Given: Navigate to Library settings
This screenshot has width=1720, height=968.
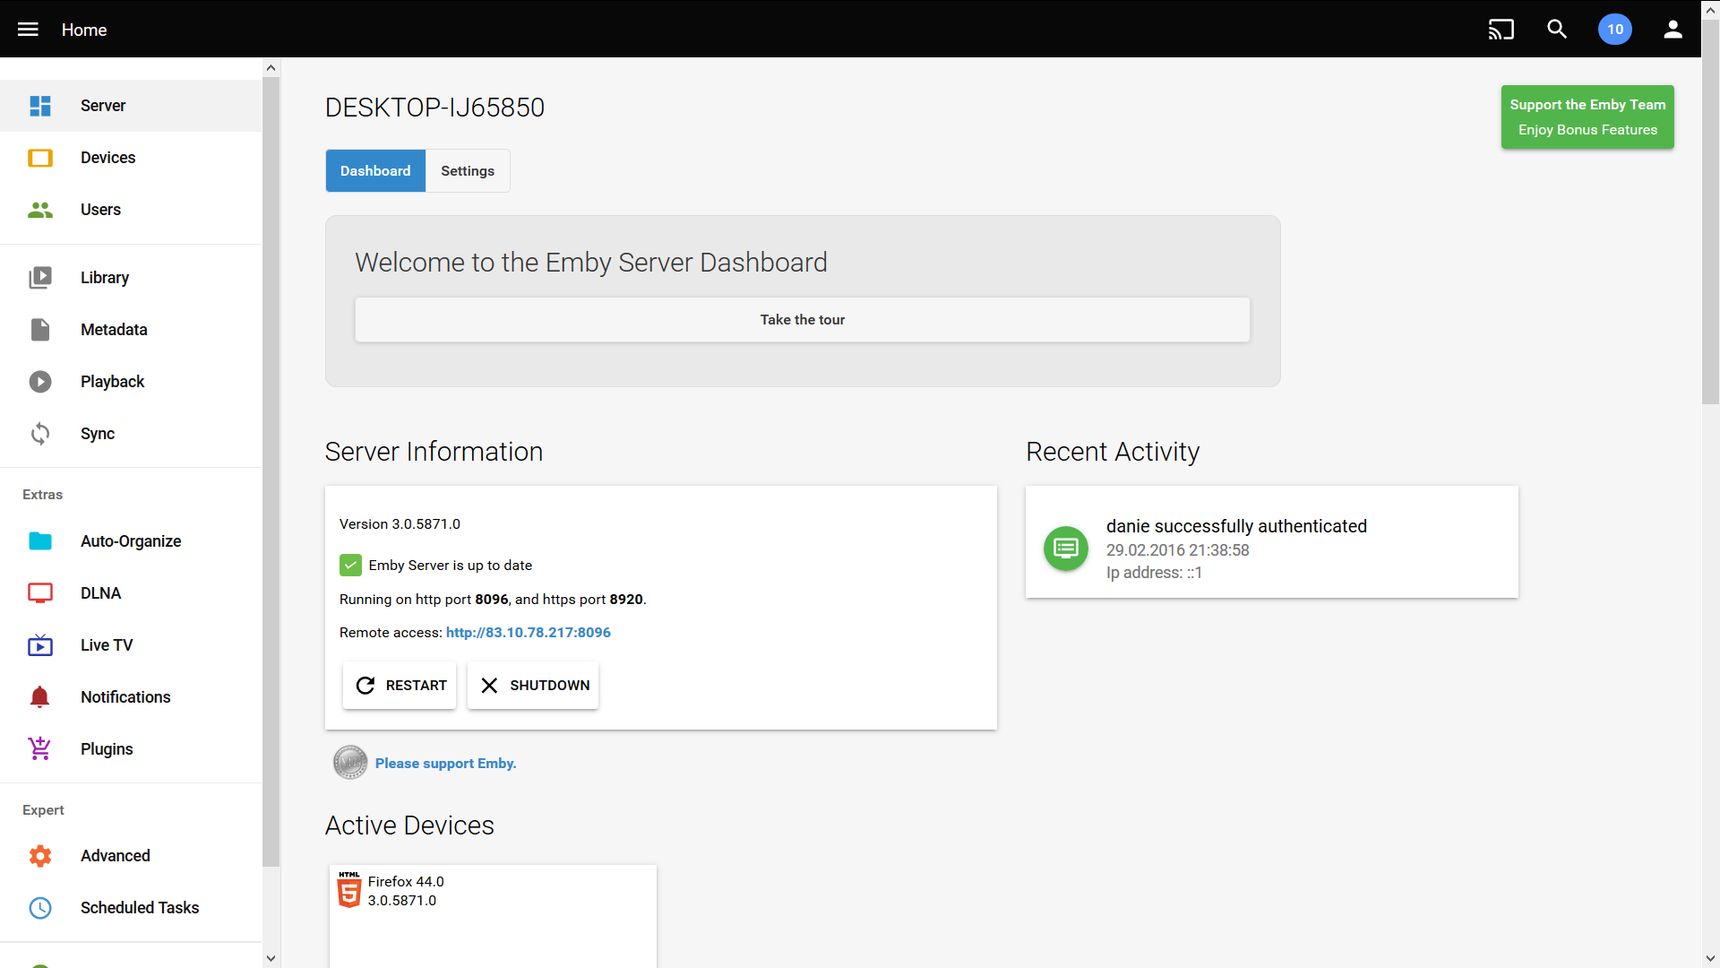Looking at the screenshot, I should tap(131, 278).
